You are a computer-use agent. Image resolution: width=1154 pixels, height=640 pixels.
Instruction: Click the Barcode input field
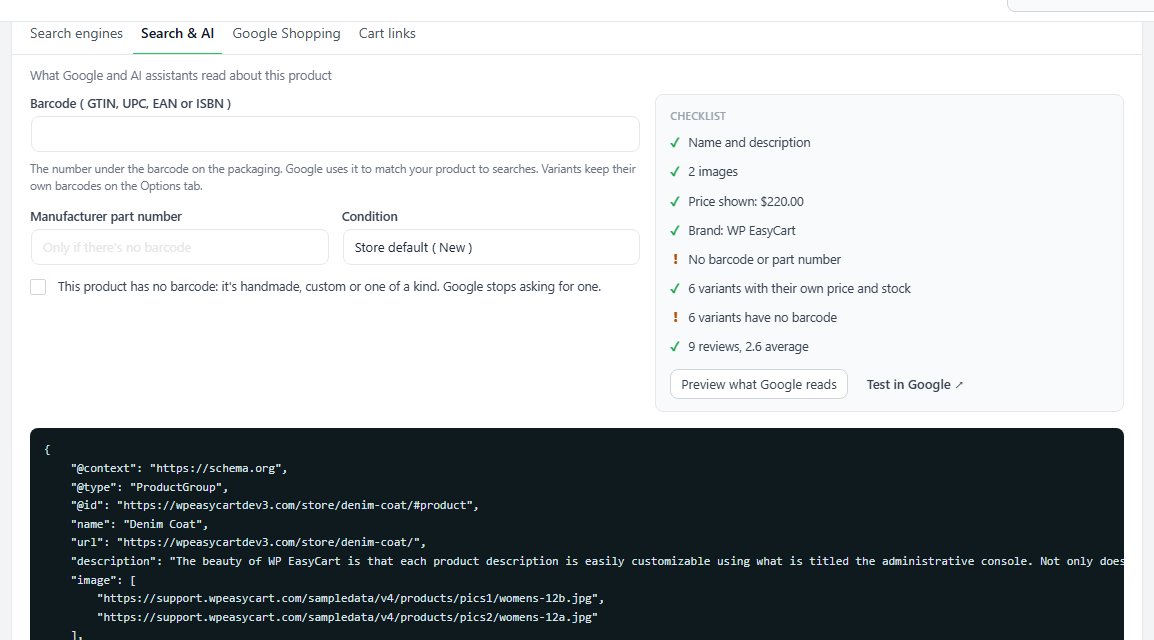[335, 135]
